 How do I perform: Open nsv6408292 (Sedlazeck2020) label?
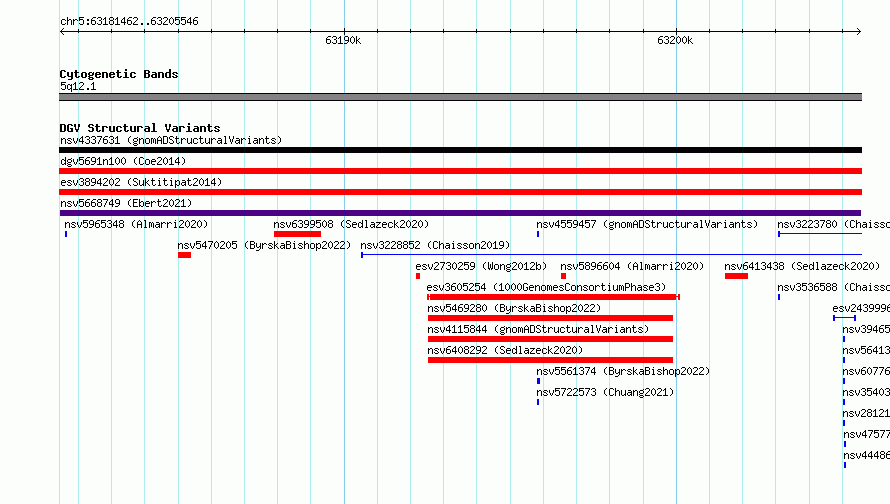click(x=505, y=350)
